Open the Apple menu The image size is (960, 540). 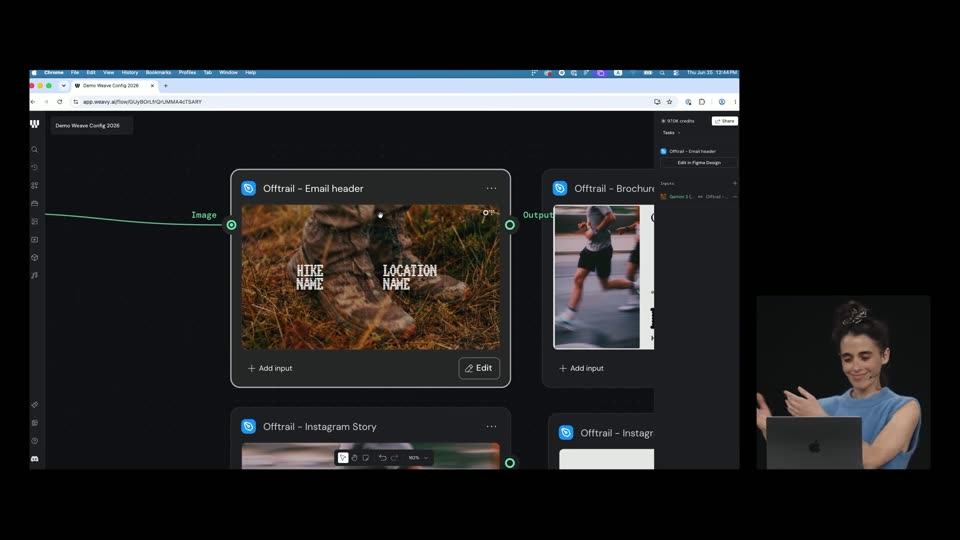pos(34,72)
